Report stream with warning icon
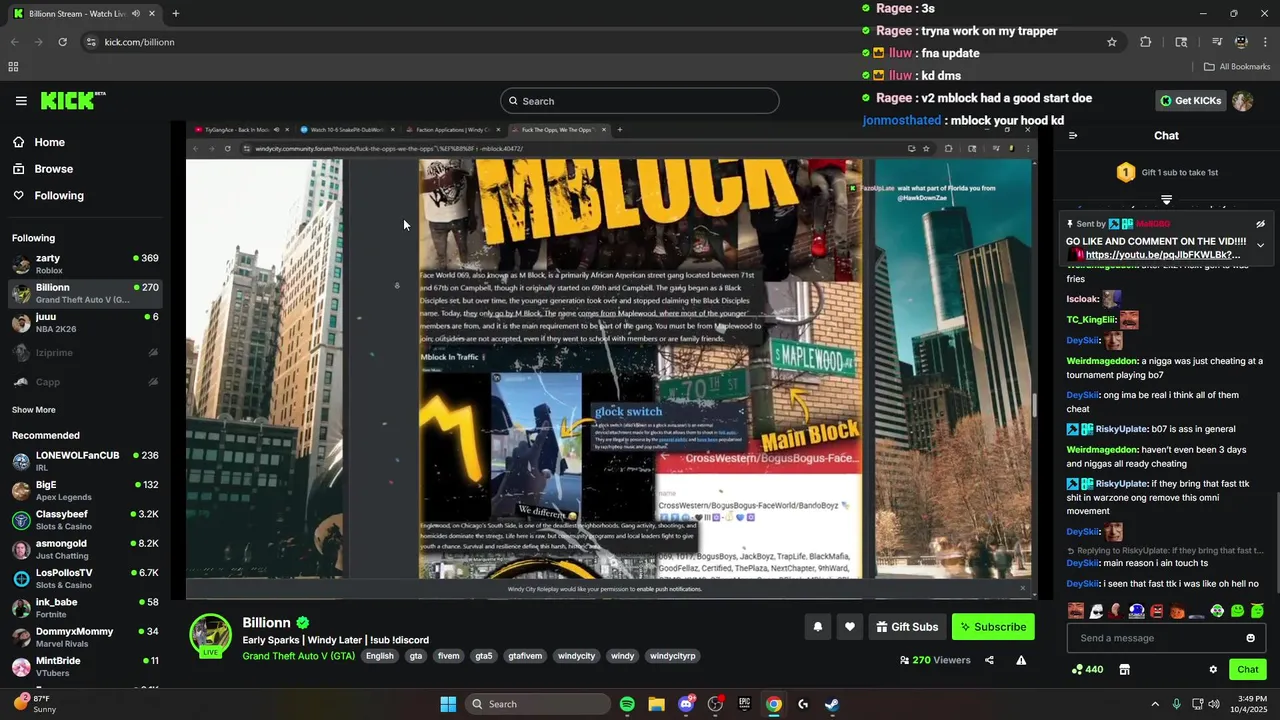 [x=1021, y=660]
